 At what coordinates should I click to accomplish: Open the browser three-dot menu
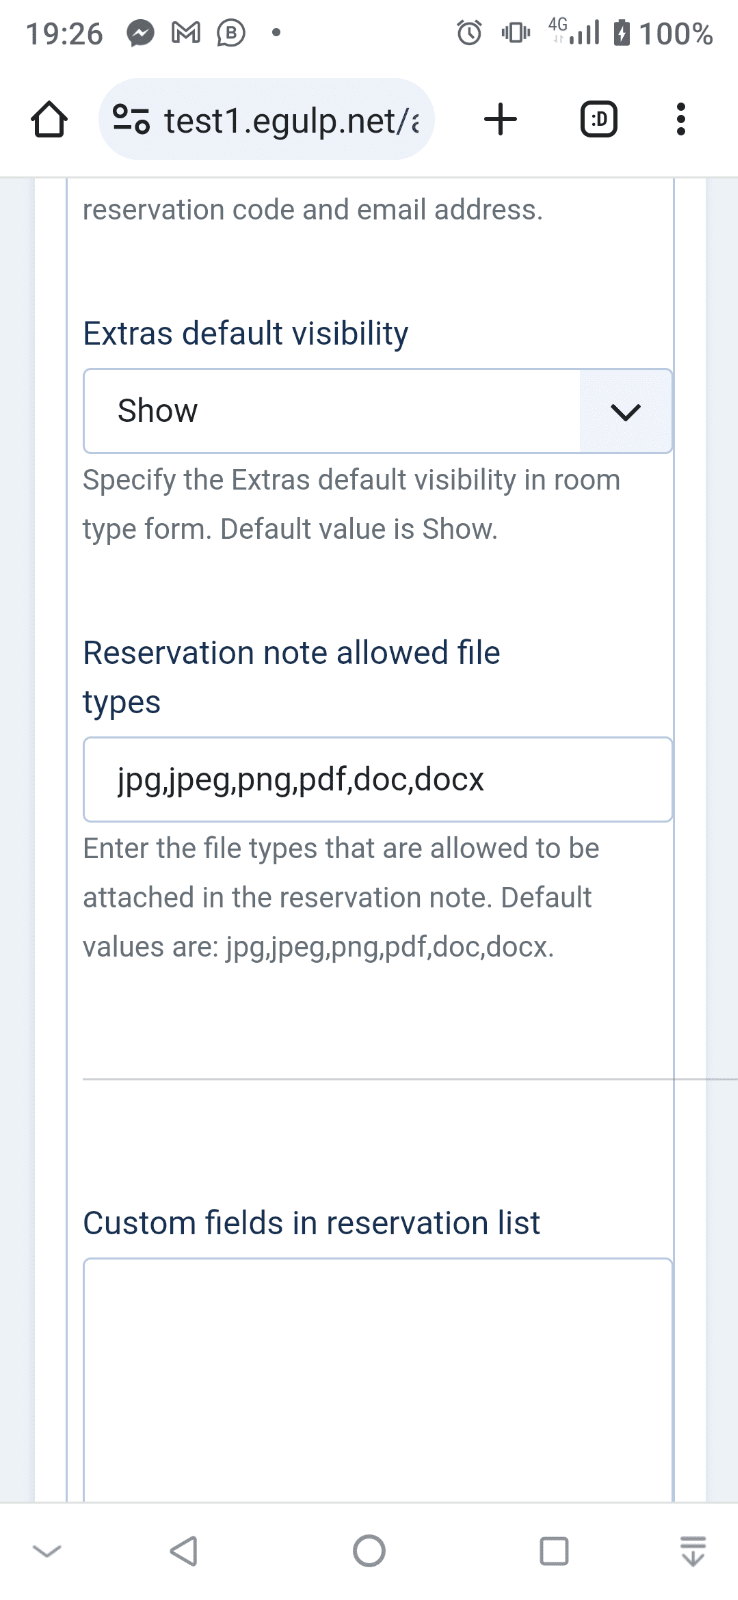680,120
